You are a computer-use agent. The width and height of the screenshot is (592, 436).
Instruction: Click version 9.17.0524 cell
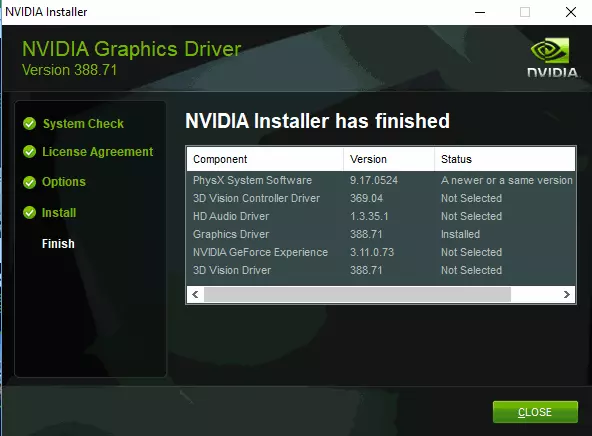pyautogui.click(x=374, y=180)
